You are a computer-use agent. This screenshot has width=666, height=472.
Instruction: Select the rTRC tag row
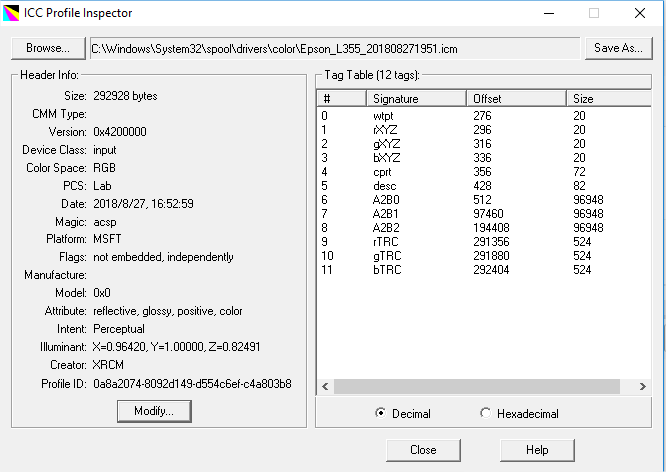(385, 241)
